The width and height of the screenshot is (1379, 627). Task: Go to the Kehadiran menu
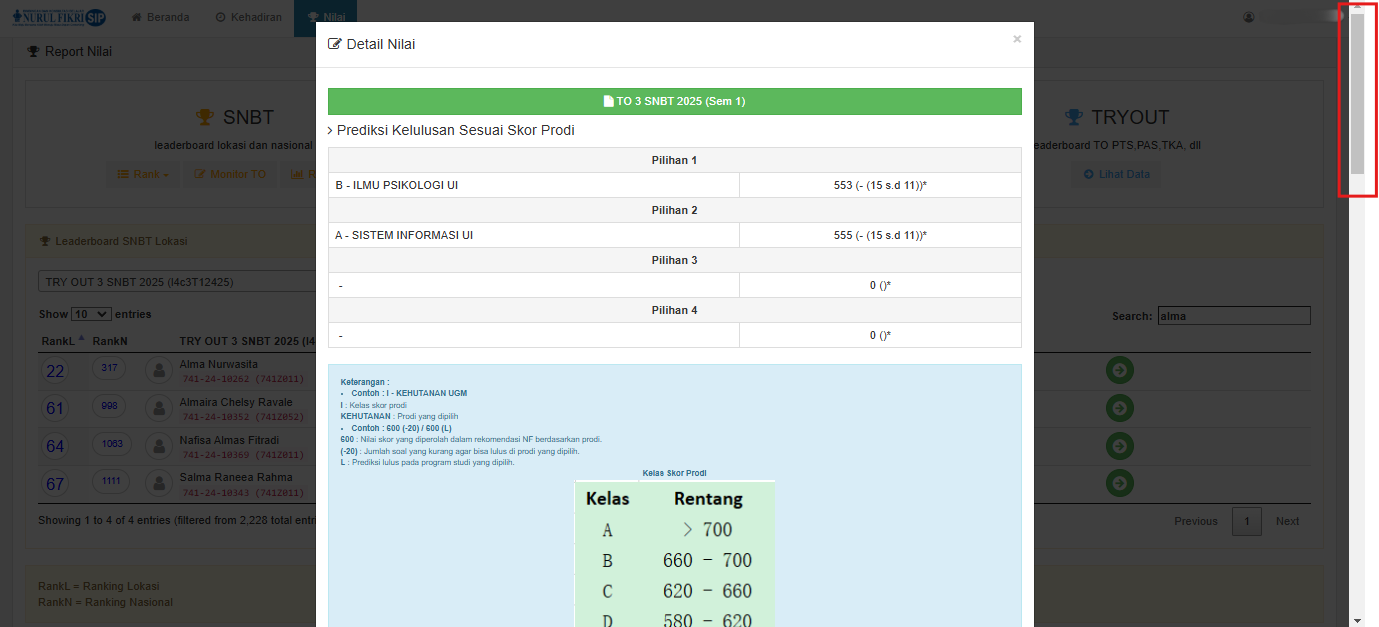[248, 17]
